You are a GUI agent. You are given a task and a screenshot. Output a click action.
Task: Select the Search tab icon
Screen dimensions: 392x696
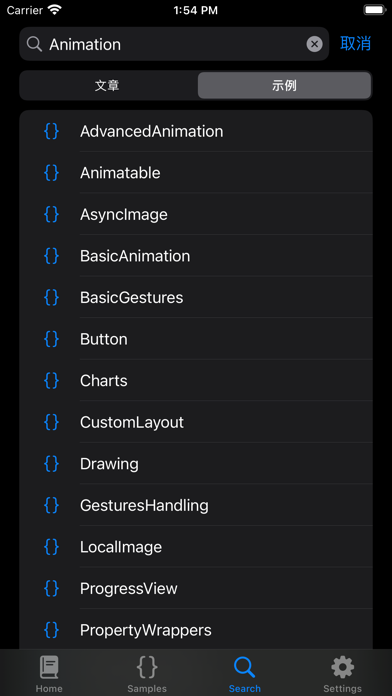[245, 667]
